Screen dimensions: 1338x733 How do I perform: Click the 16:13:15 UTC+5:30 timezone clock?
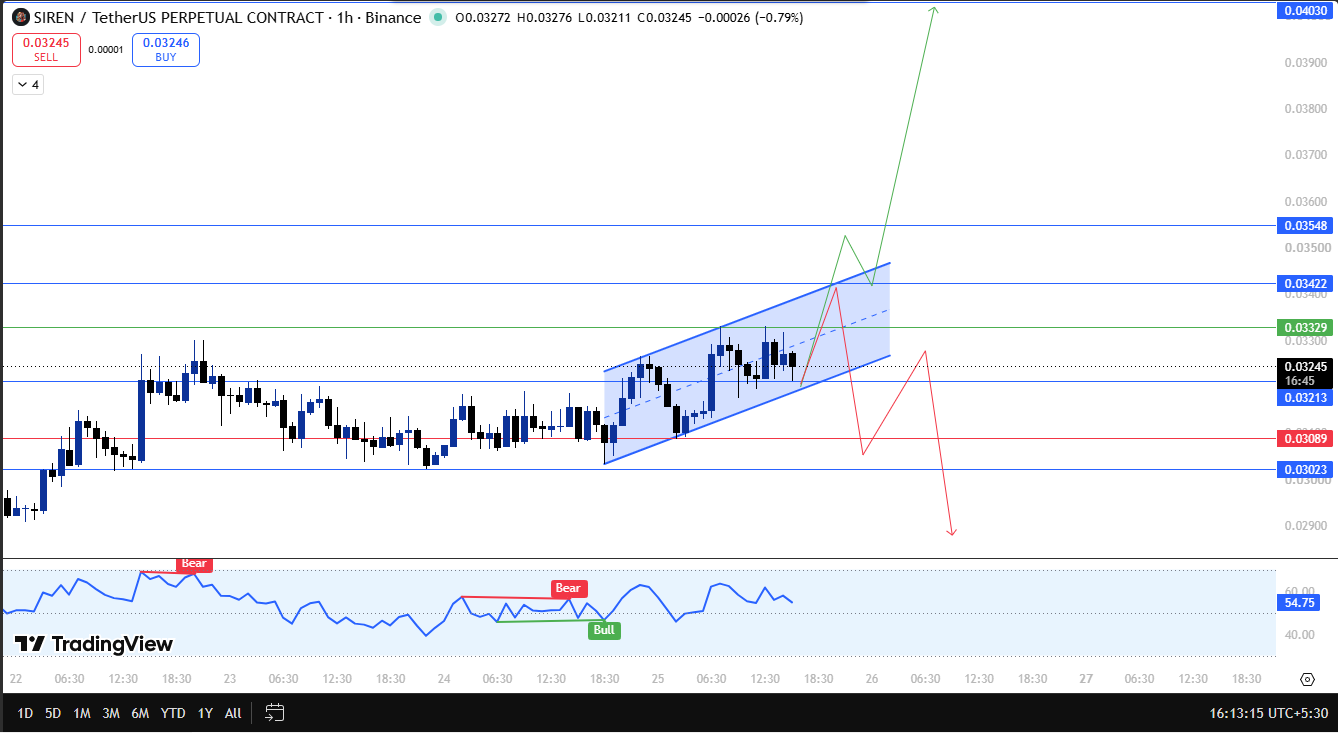tap(1269, 713)
